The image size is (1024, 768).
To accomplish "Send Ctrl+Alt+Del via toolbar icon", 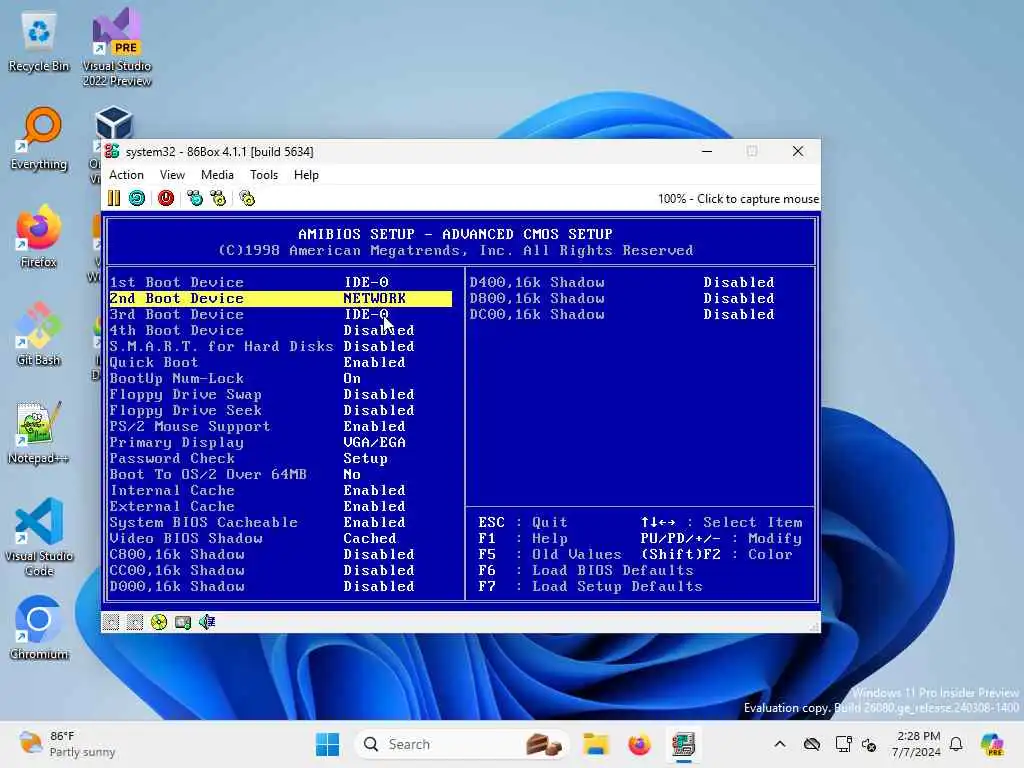I will point(195,199).
